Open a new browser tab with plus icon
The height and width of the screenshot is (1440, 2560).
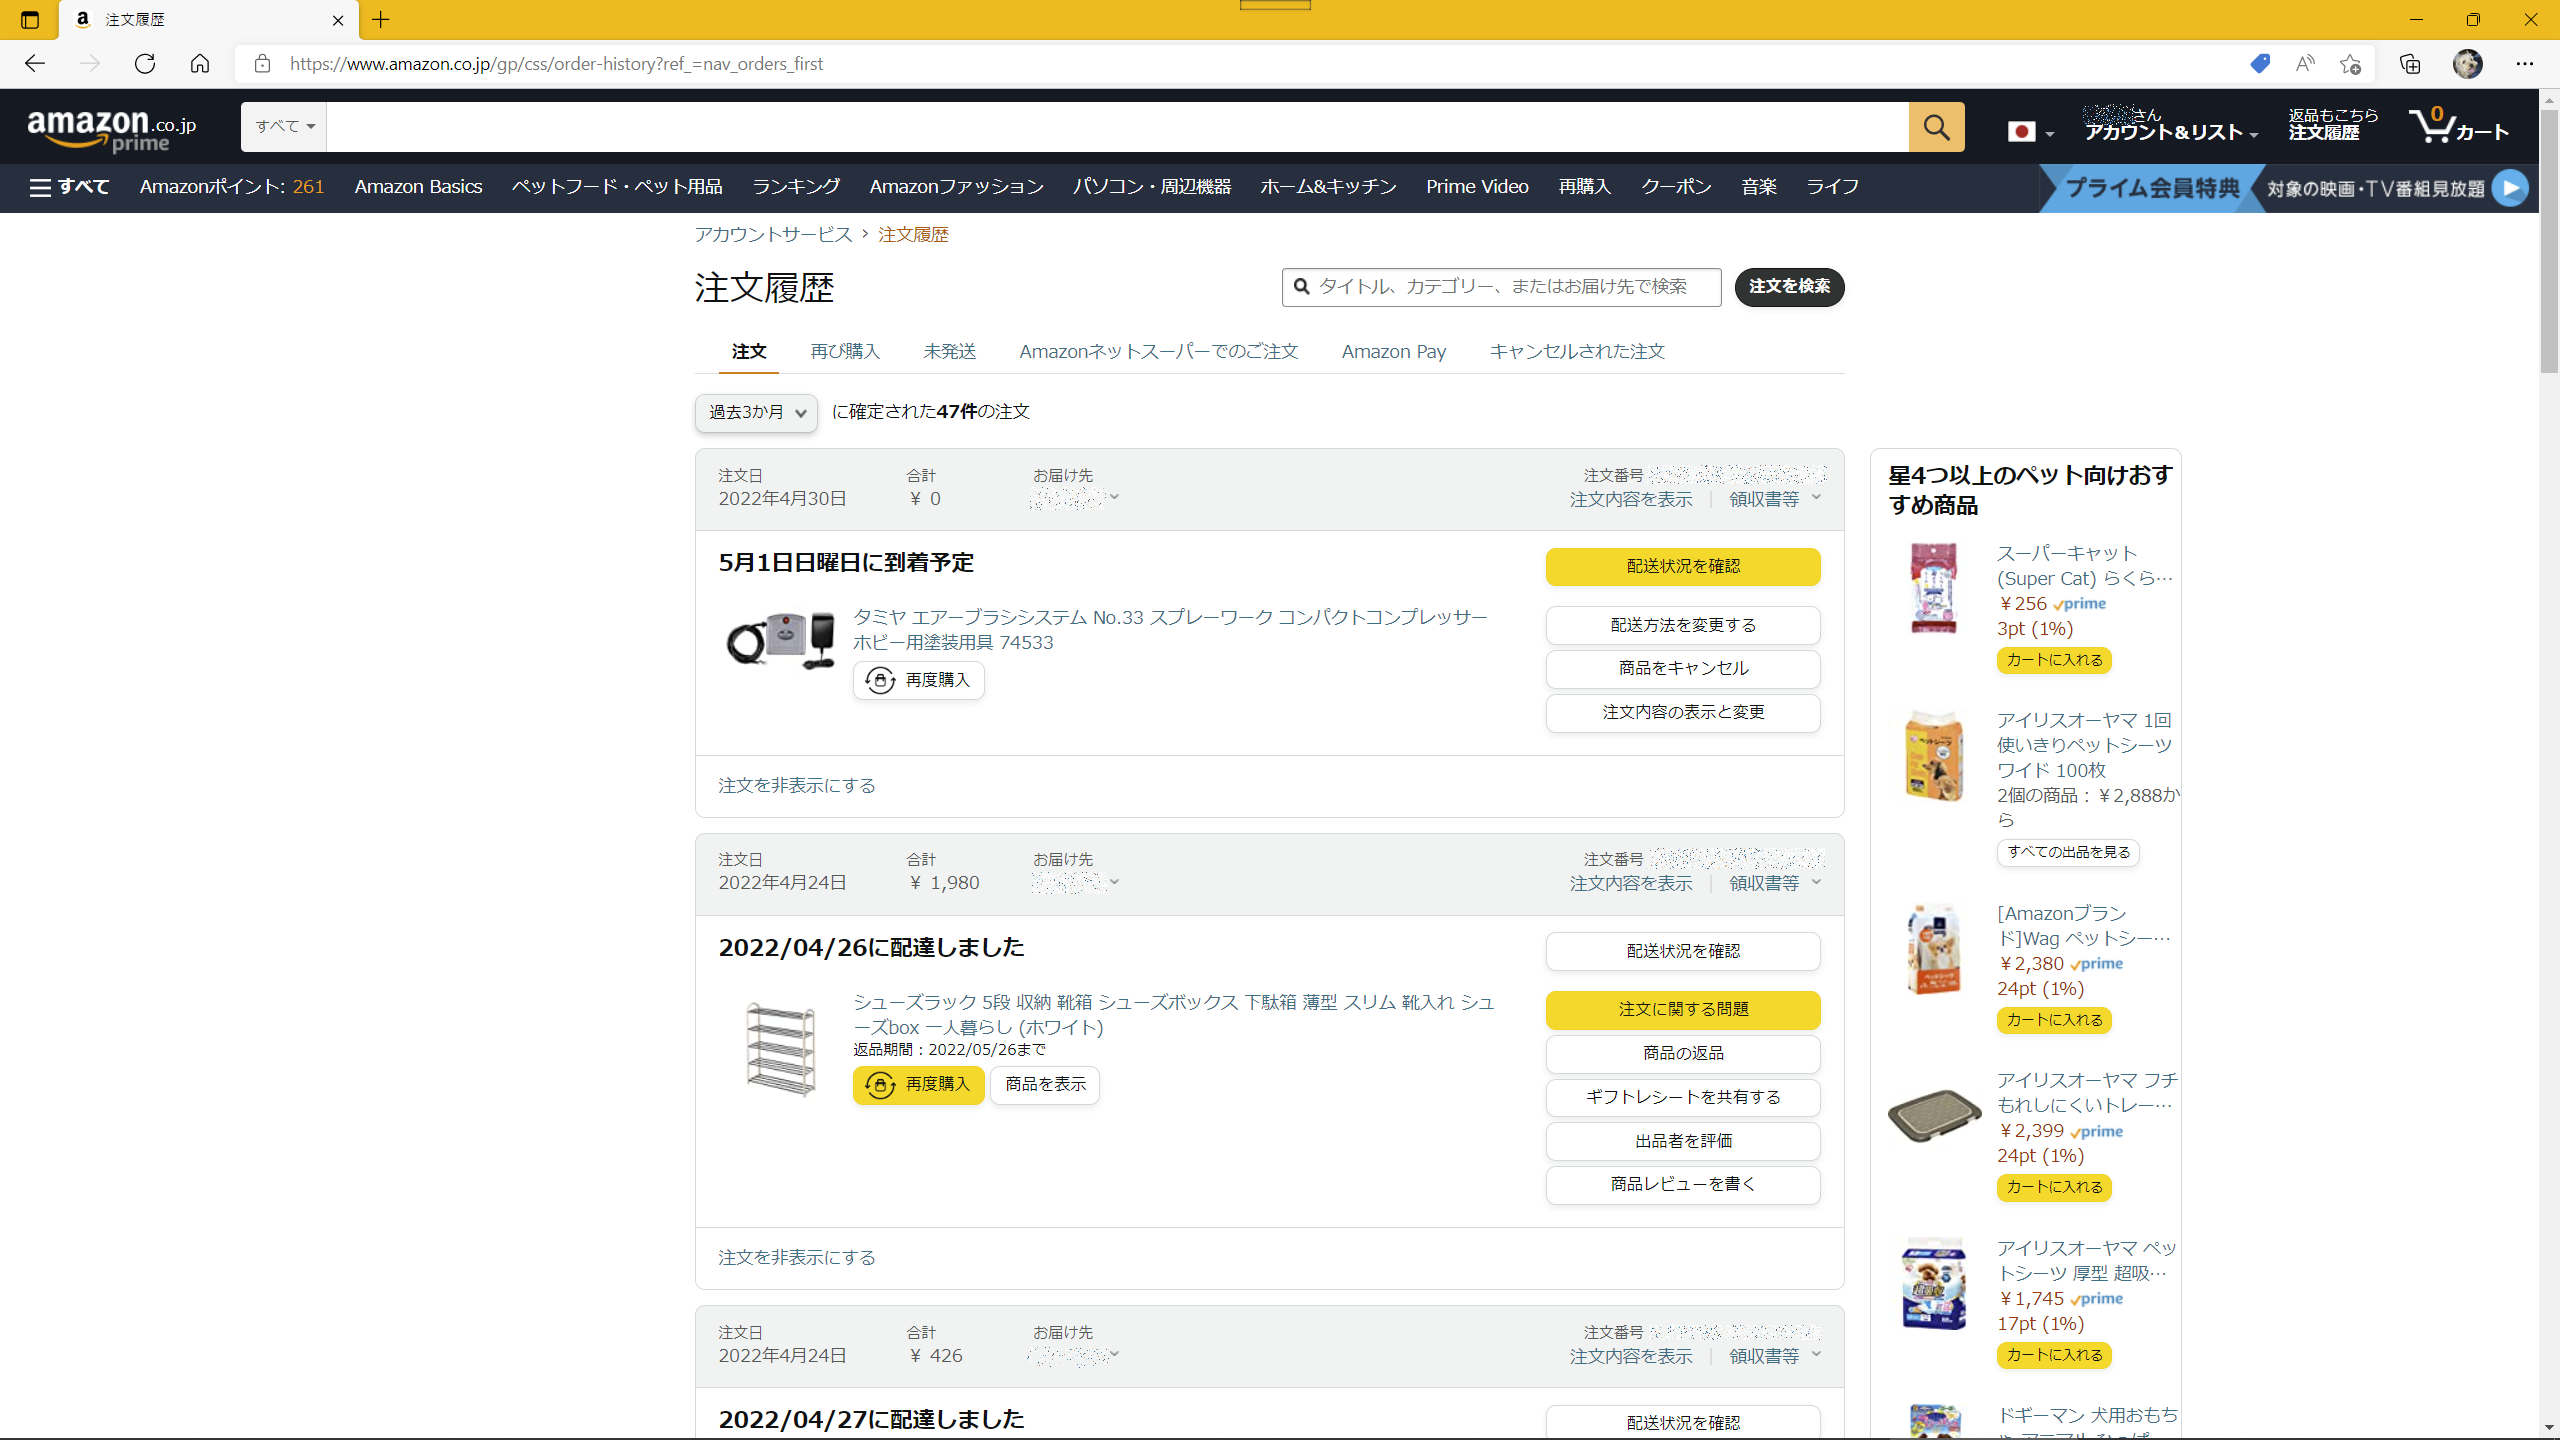click(381, 20)
